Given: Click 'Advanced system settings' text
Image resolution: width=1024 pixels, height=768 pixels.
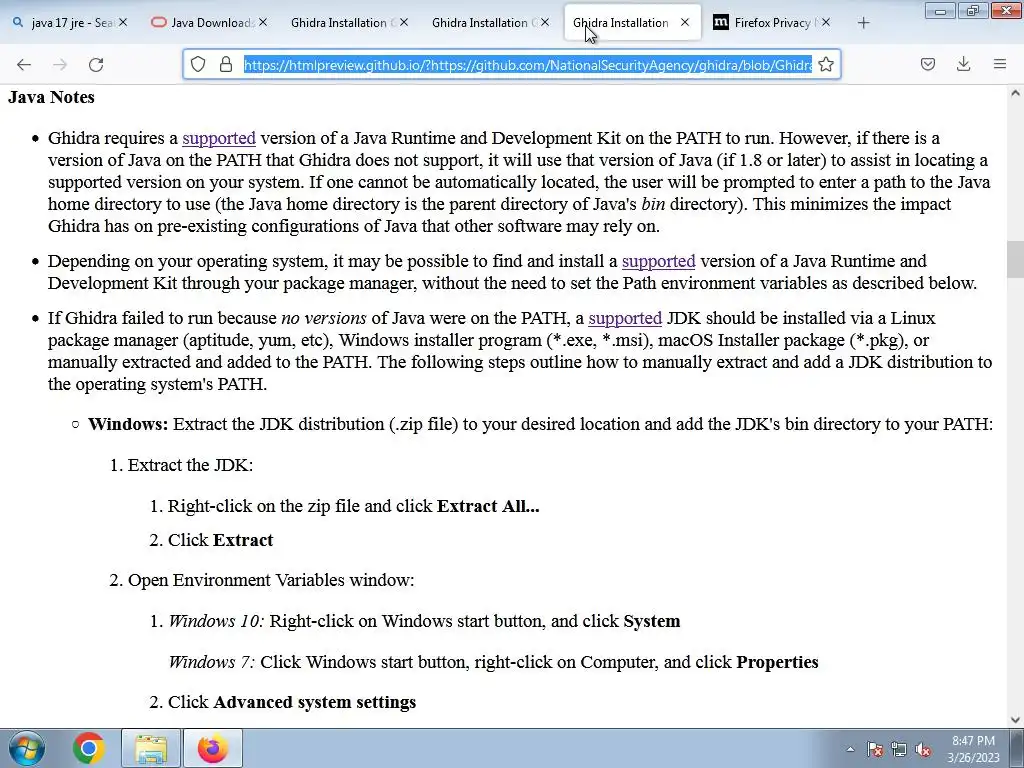Looking at the screenshot, I should (315, 702).
